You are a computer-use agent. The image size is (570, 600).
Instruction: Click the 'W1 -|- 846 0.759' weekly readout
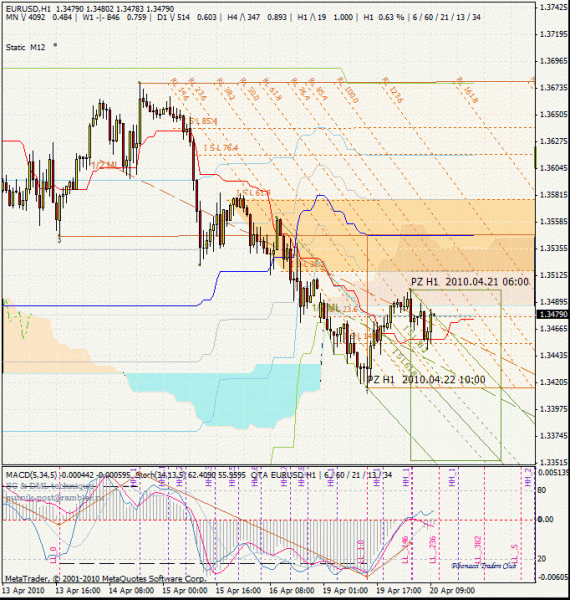[x=113, y=17]
